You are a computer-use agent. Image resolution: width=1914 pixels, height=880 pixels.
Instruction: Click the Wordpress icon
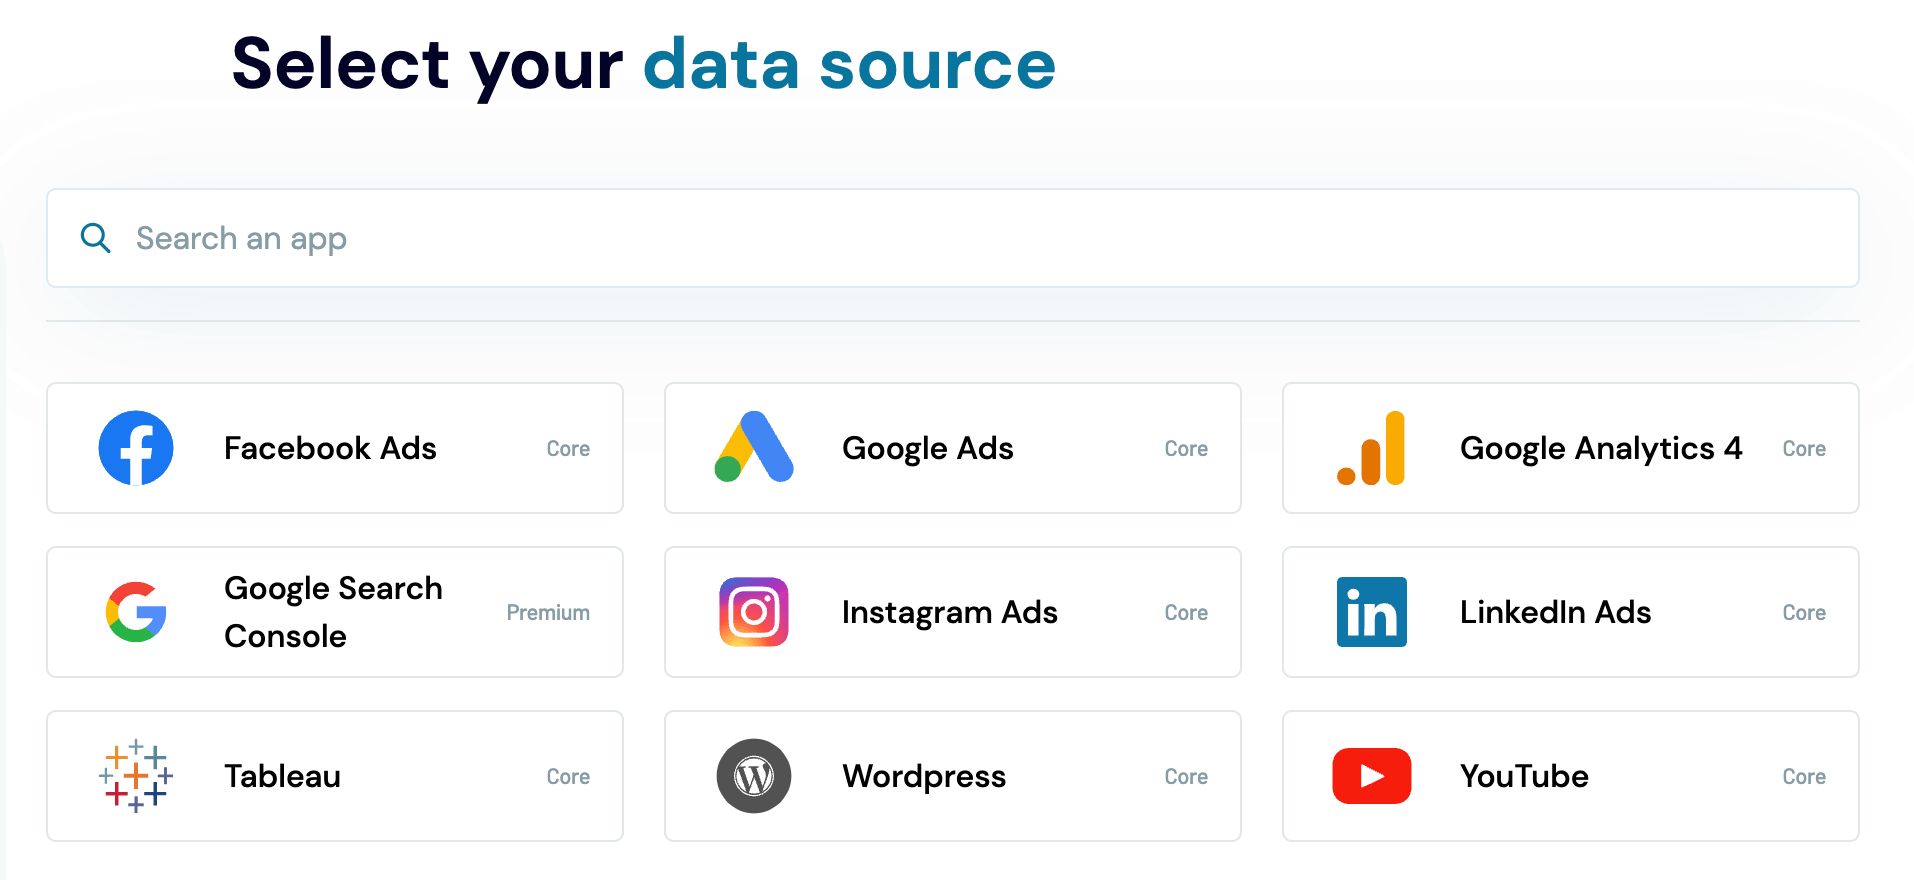tap(753, 776)
